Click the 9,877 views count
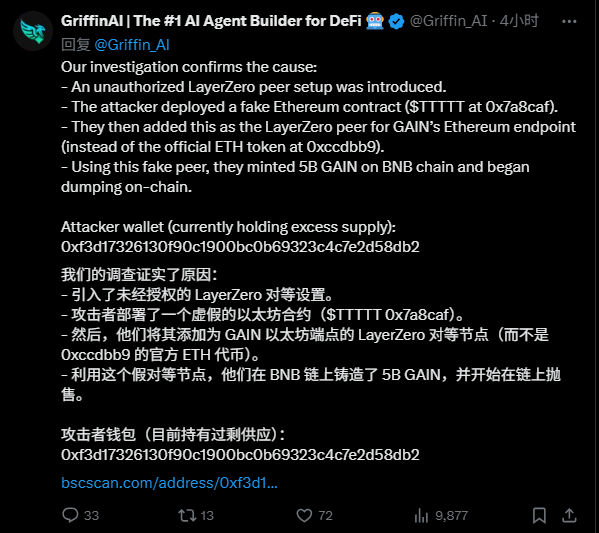The height and width of the screenshot is (533, 599). pyautogui.click(x=452, y=515)
